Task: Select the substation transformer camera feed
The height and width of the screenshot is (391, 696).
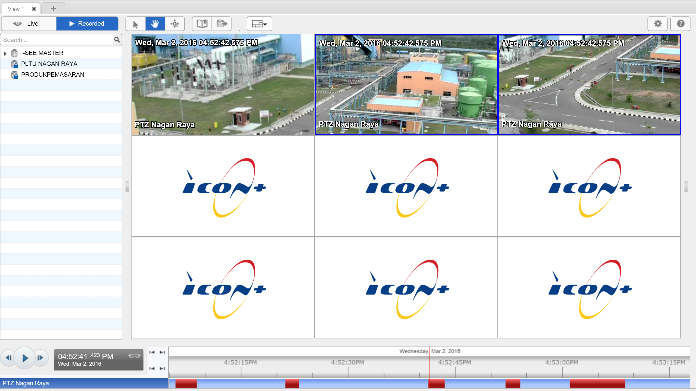Action: (223, 85)
